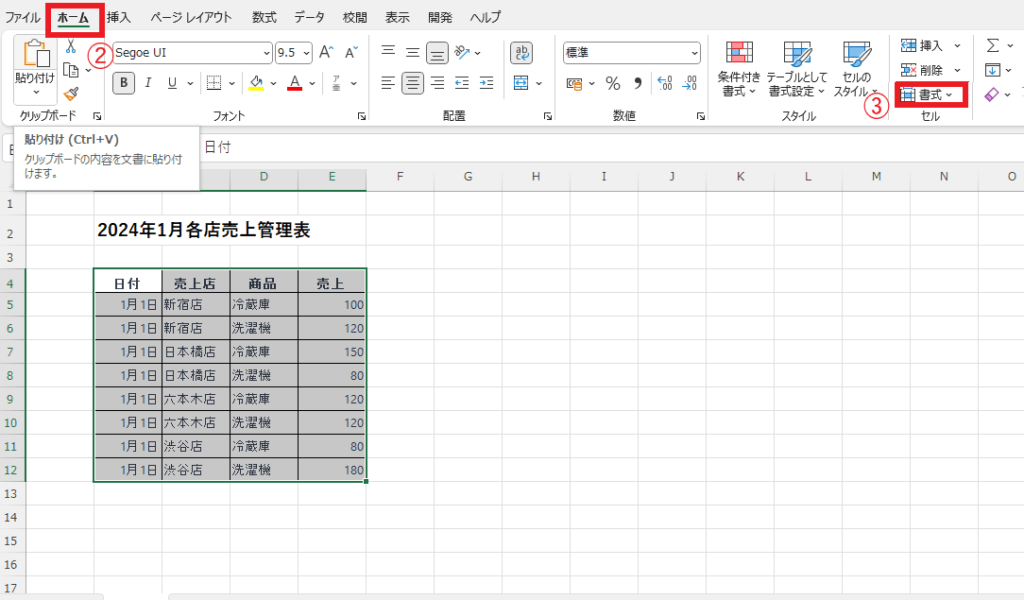The width and height of the screenshot is (1024, 600).
Task: Increase decimal places icon
Action: click(665, 83)
